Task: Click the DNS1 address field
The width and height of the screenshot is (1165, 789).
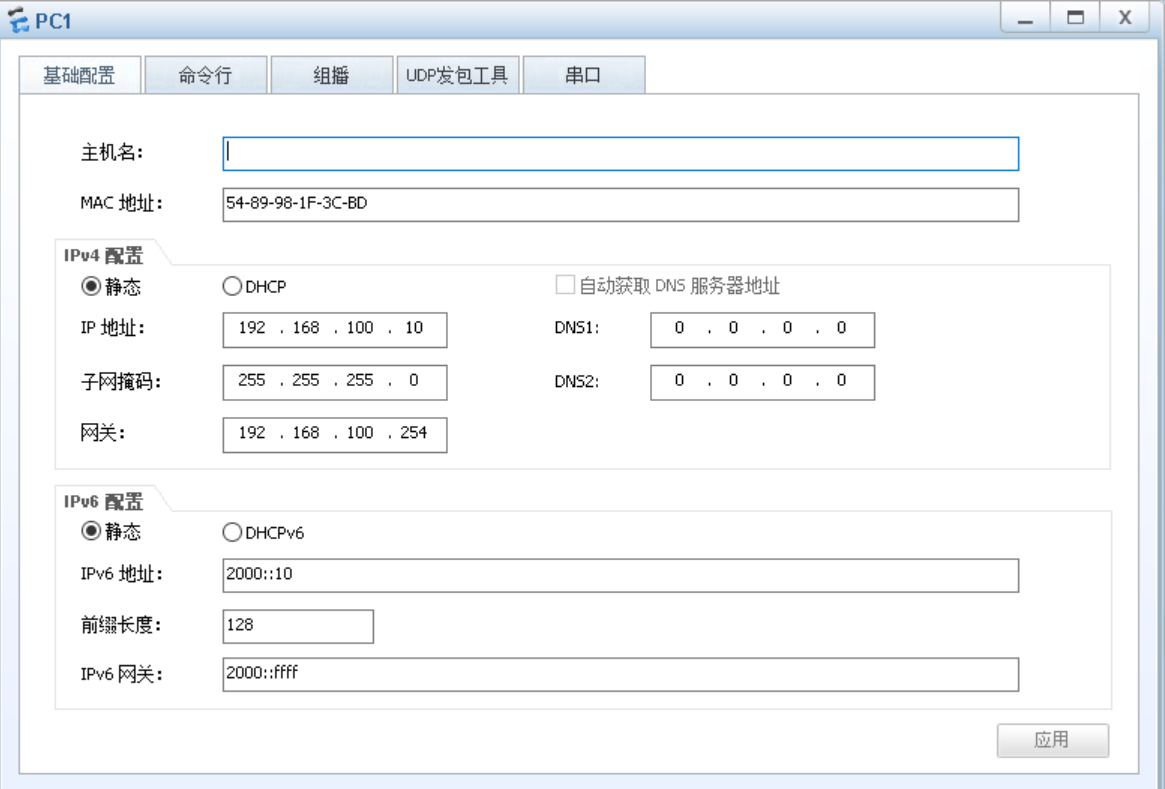Action: tap(765, 330)
